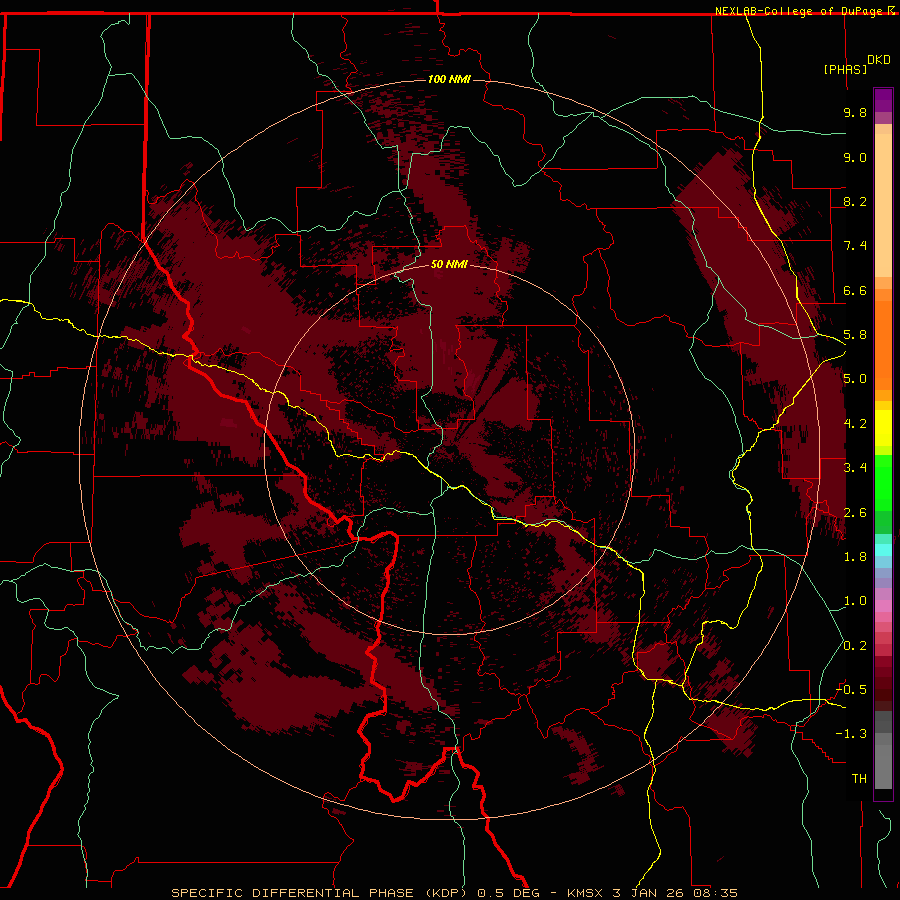900x900 pixels.
Task: Click the -1.3 value on color scale
Action: pyautogui.click(x=851, y=734)
